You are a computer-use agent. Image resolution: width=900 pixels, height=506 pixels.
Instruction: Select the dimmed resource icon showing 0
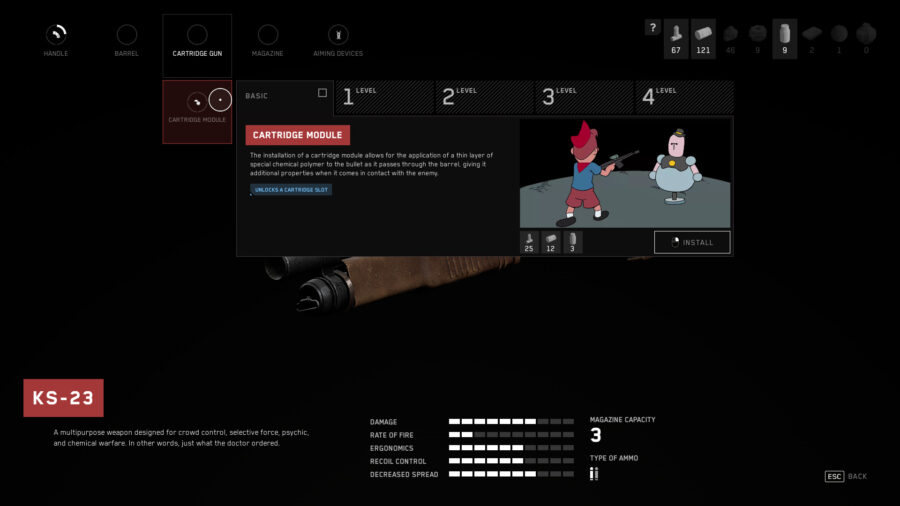point(866,39)
